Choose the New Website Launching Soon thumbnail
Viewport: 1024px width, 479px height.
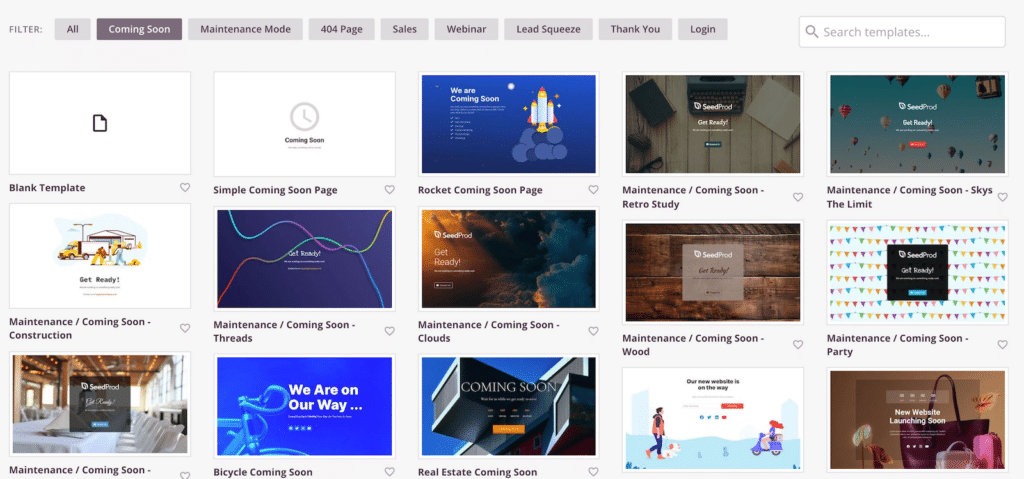click(918, 420)
